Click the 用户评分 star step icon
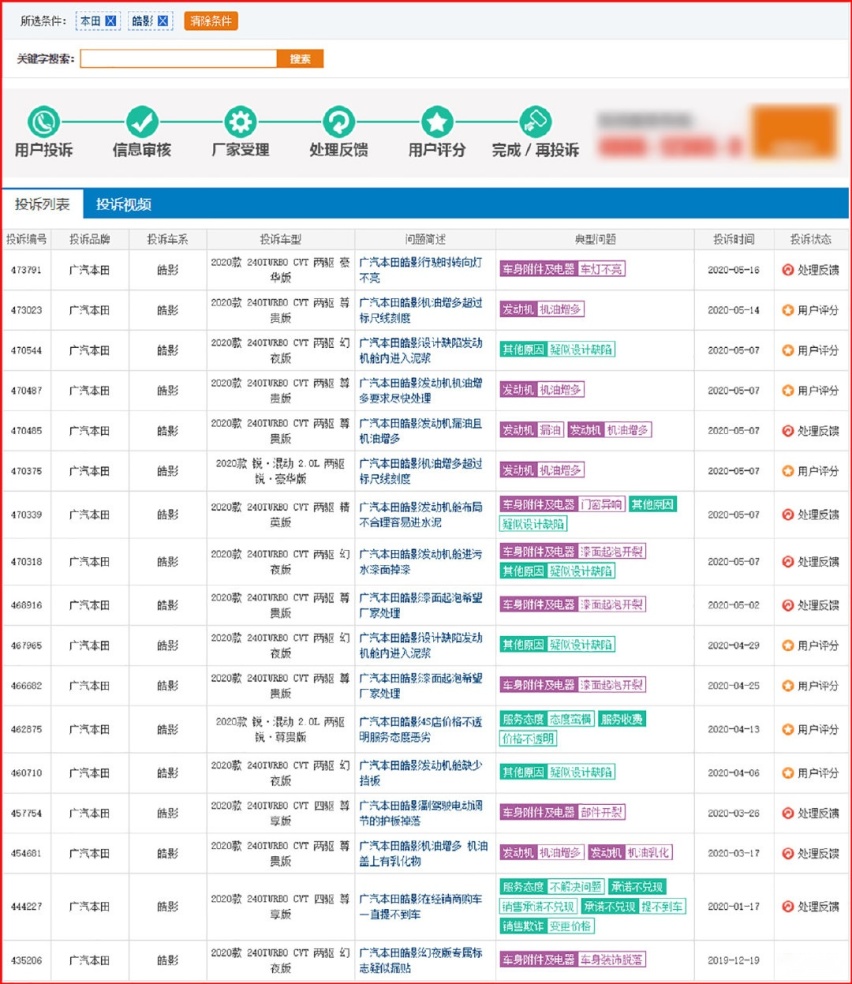This screenshot has height=984, width=852. coord(437,122)
